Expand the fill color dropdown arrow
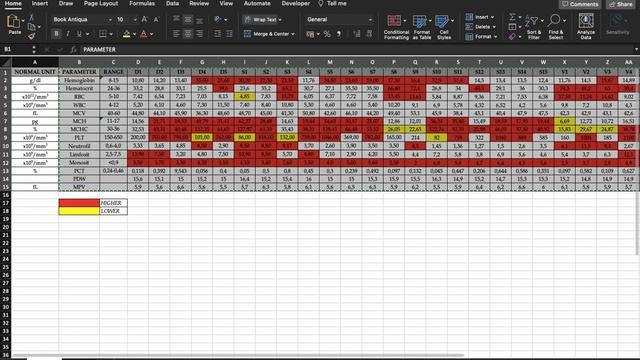Image resolution: width=640 pixels, height=360 pixels. pyautogui.click(x=134, y=34)
